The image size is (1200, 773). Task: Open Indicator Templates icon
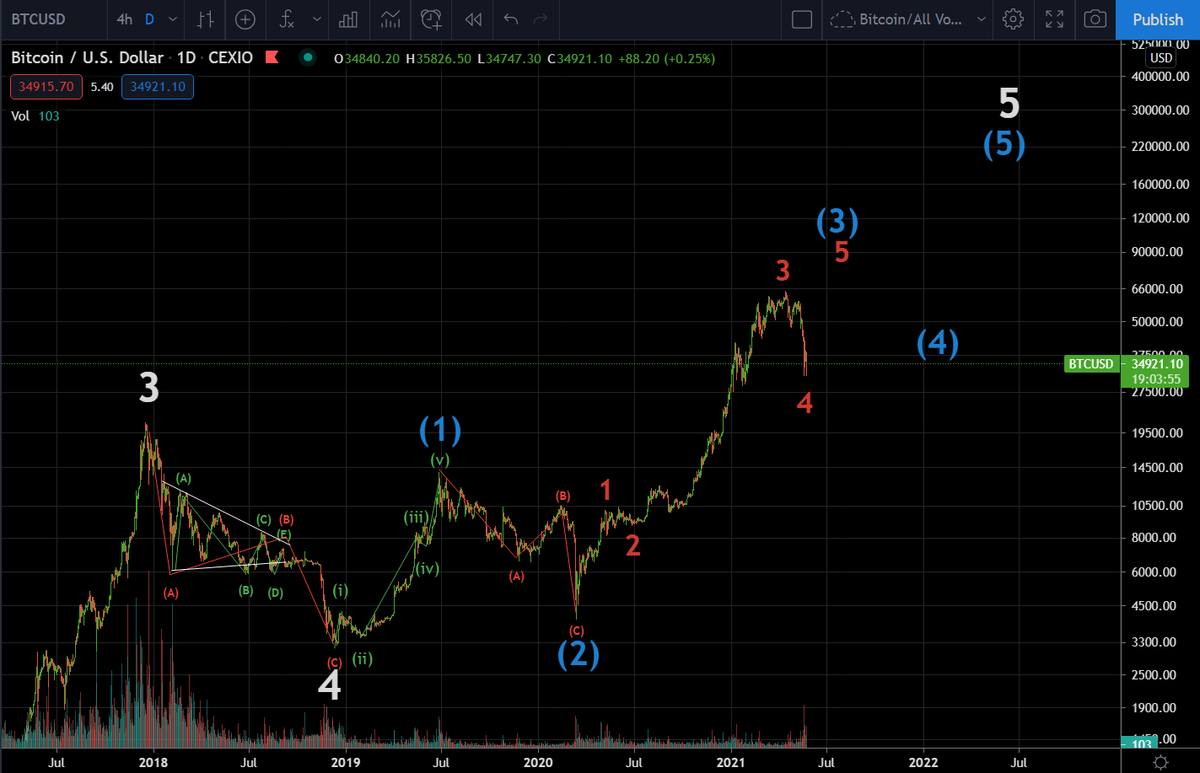[390, 19]
